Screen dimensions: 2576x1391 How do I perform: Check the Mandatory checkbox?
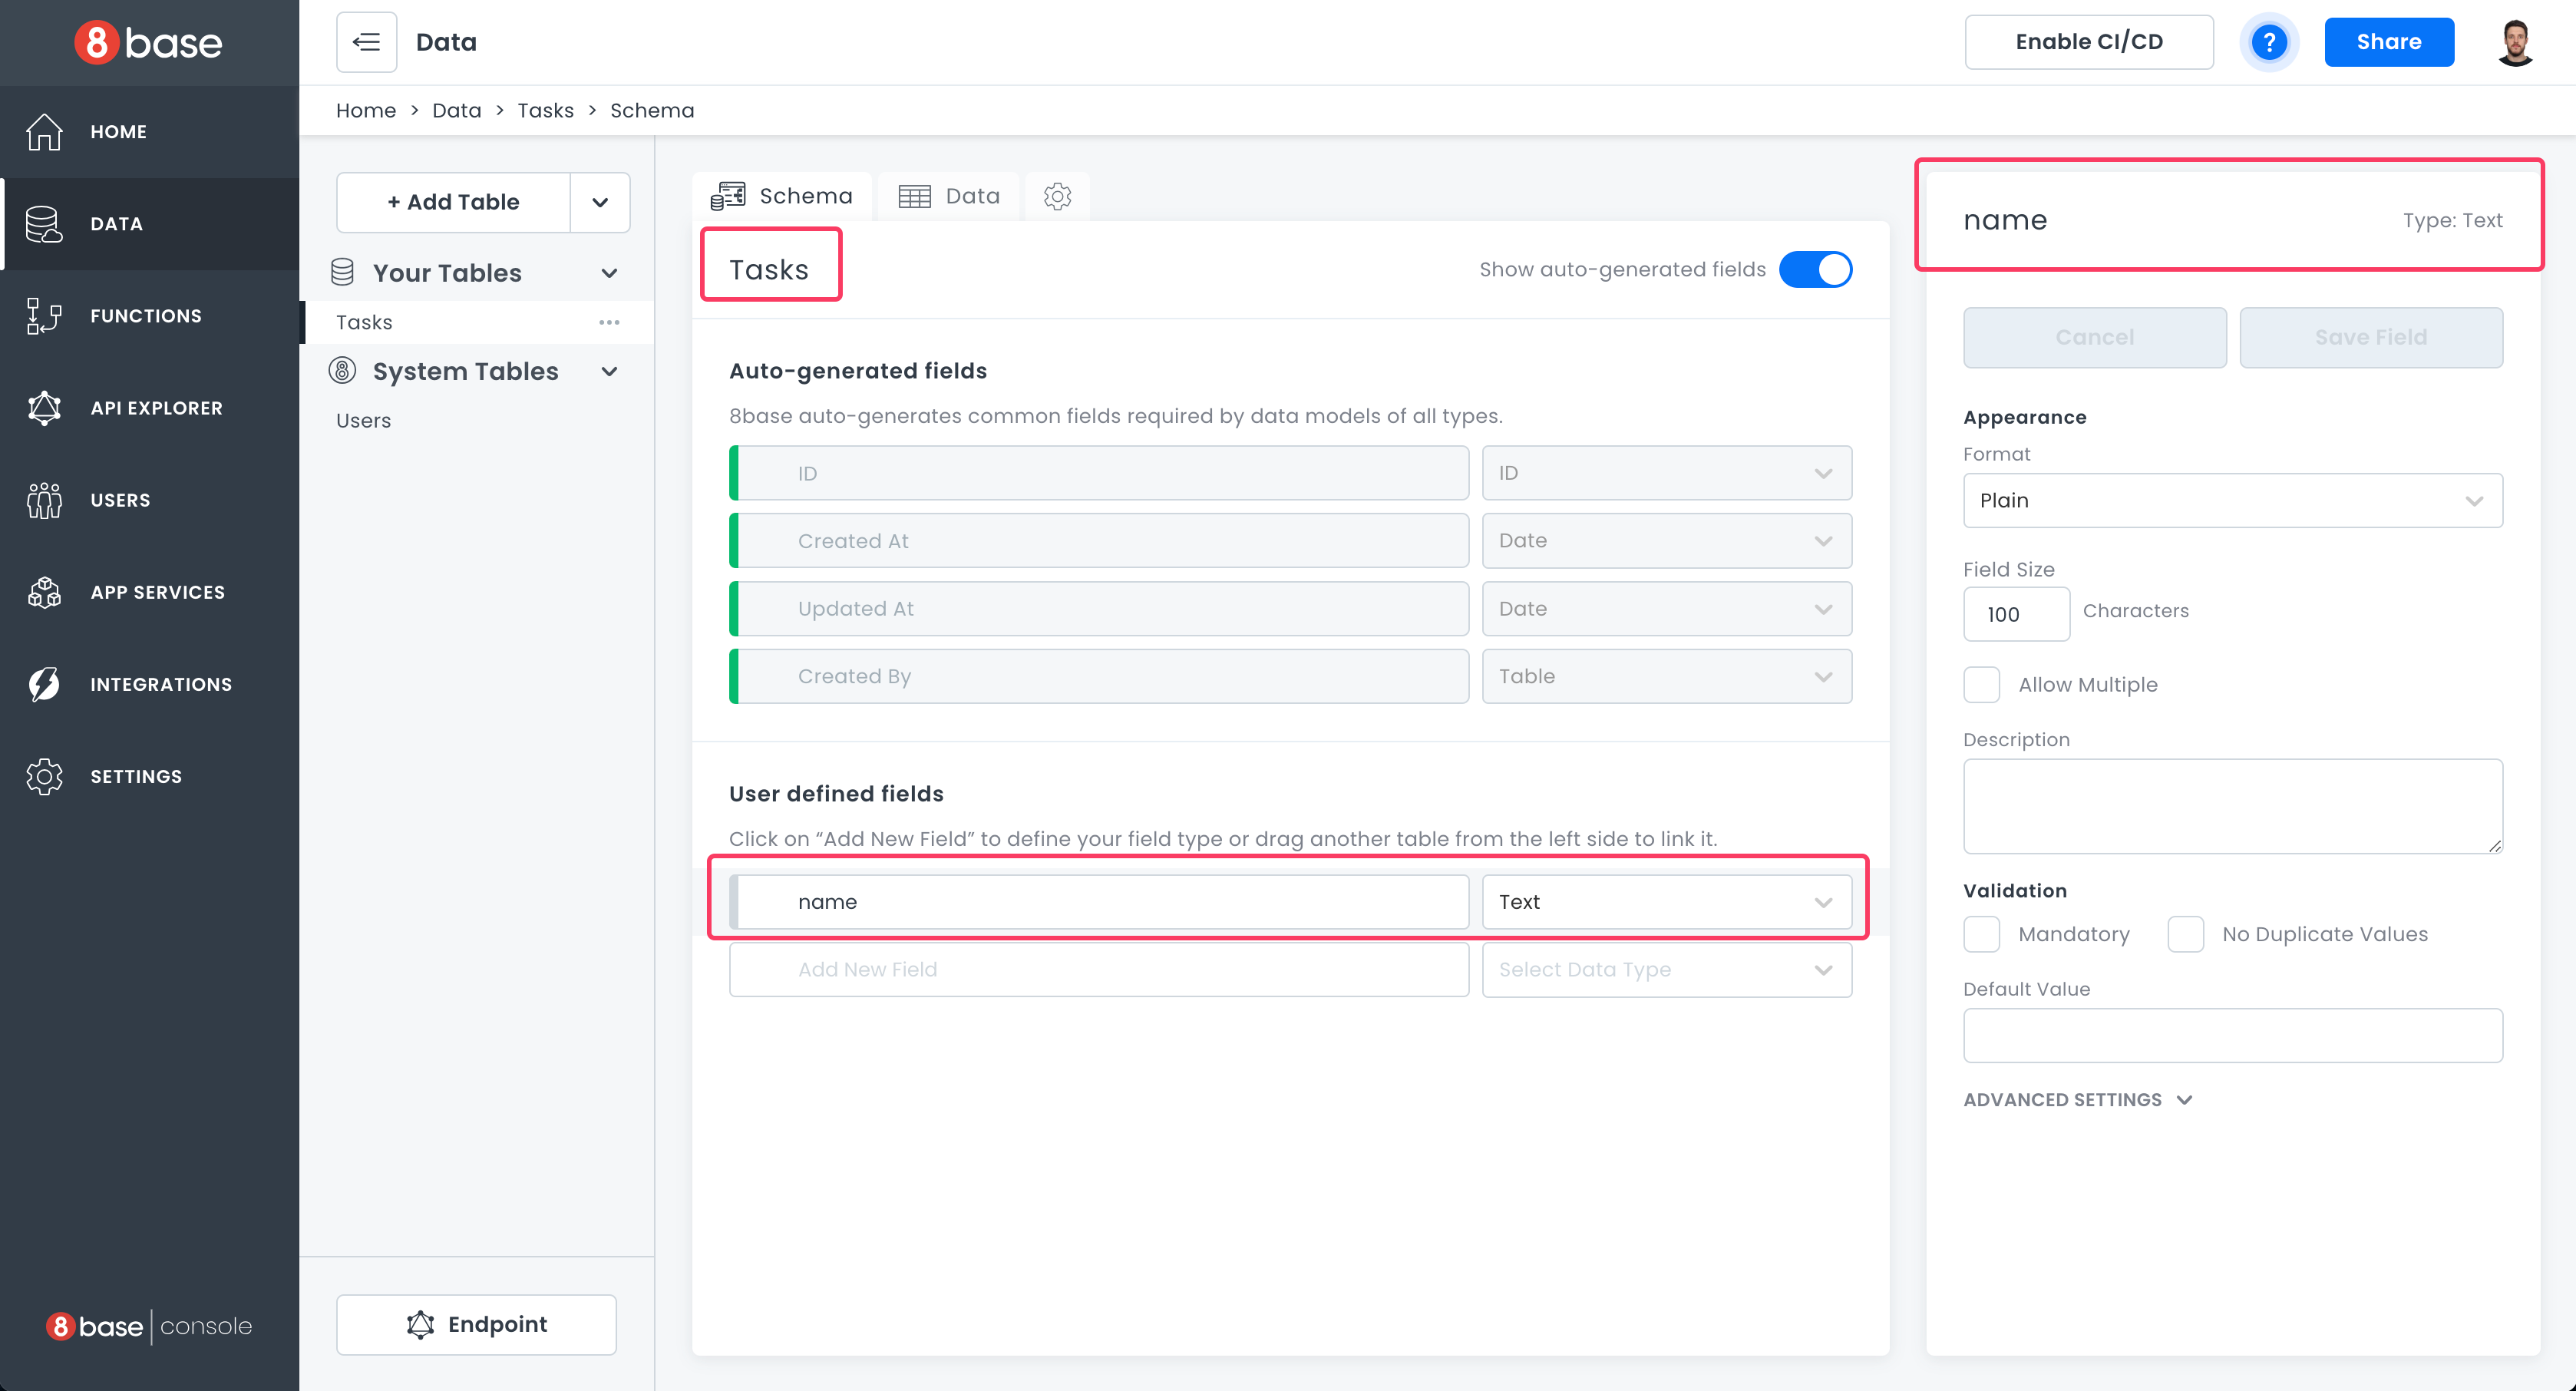[1981, 934]
